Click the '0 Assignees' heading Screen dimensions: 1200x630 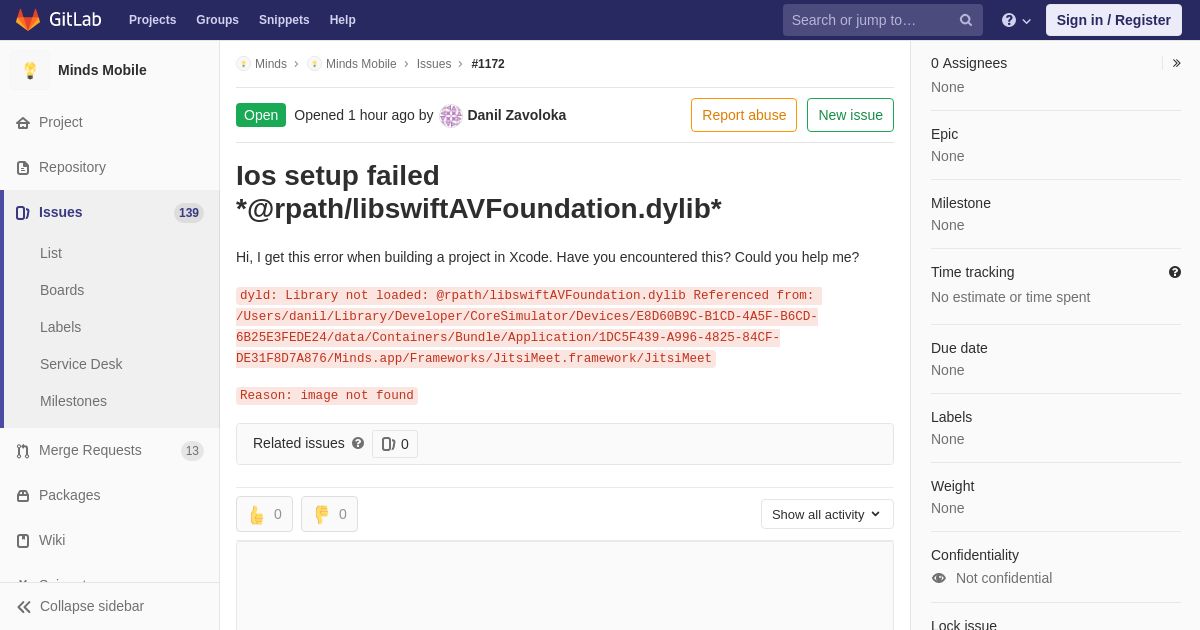[x=969, y=63]
